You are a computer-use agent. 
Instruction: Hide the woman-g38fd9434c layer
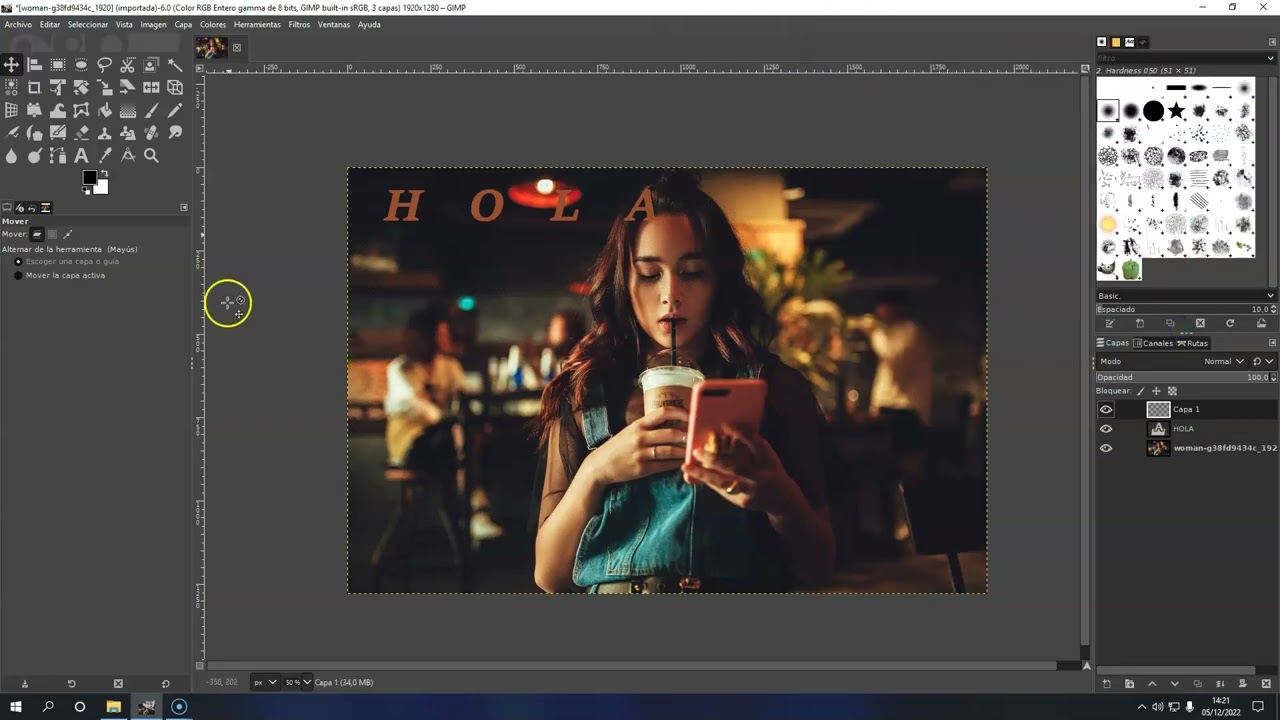coord(1105,448)
